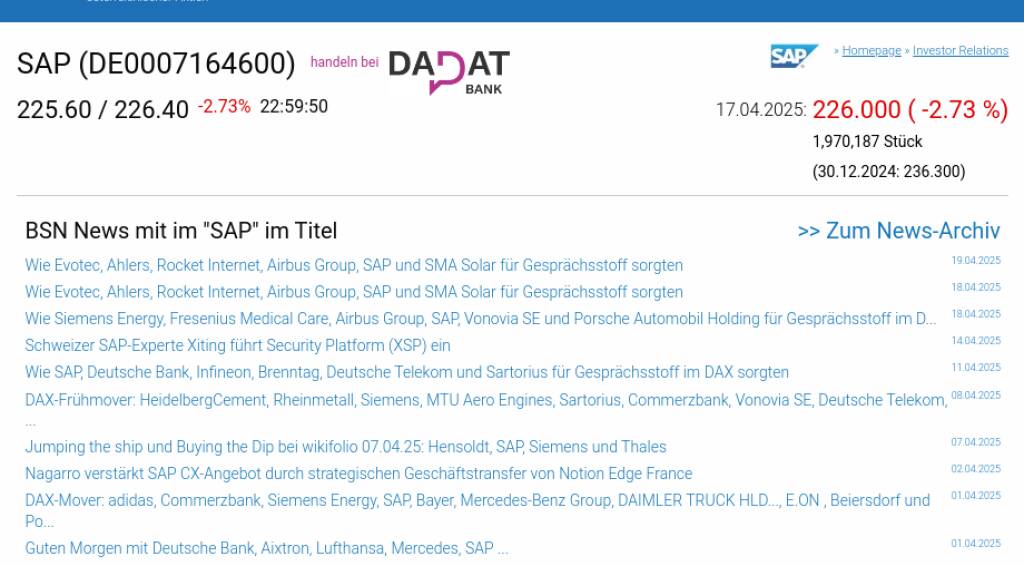
Task: Open 'Guten Morgen mit Deutsche Bank' article
Action: pyautogui.click(x=266, y=548)
